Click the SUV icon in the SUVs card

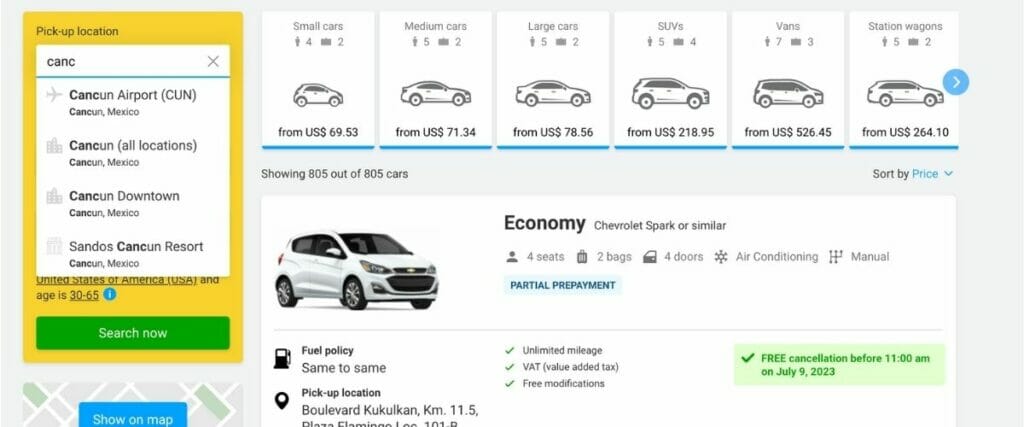tap(670, 93)
